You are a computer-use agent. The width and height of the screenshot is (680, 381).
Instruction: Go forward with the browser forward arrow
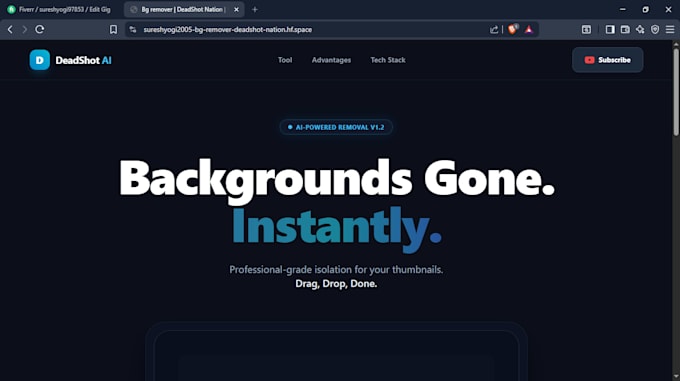[x=25, y=29]
